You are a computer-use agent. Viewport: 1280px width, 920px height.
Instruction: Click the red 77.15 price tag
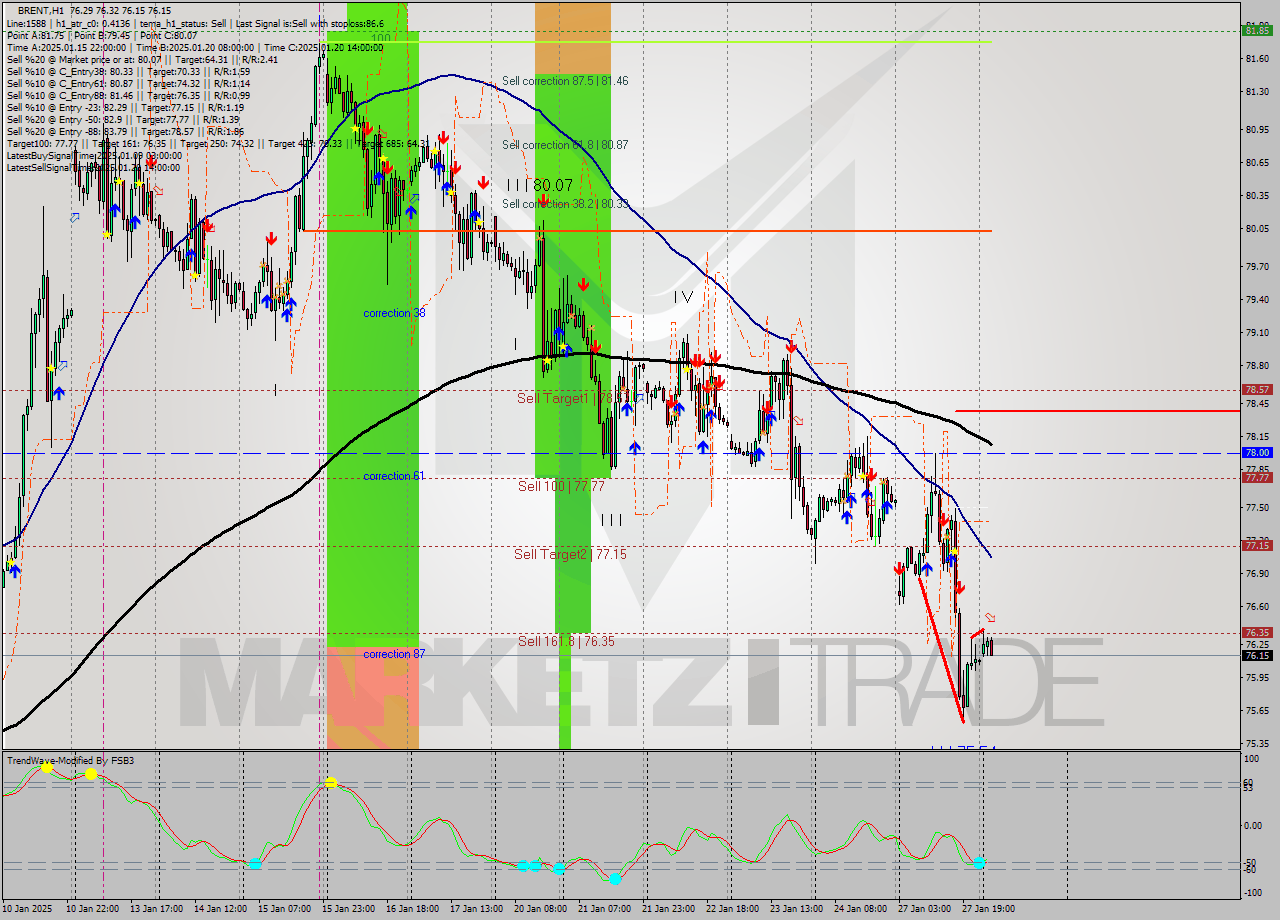coord(1257,545)
